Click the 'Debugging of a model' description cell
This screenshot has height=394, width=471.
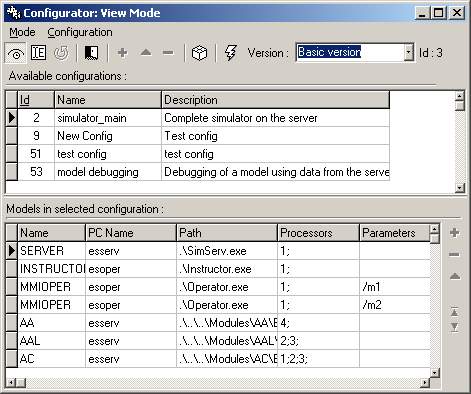275,172
